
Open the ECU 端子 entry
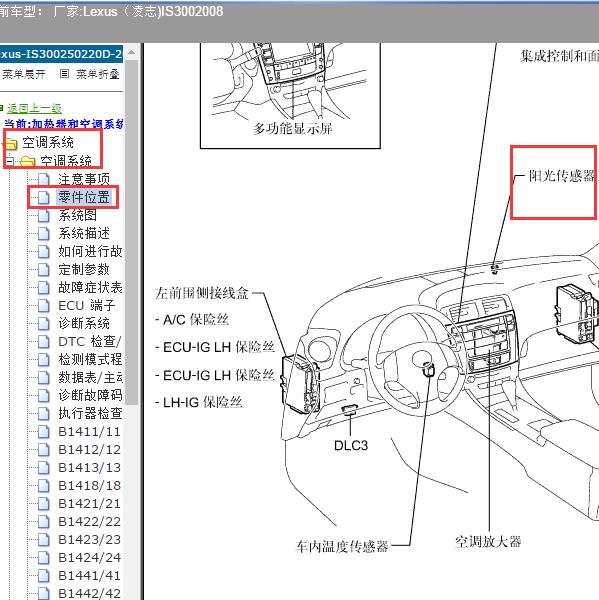coord(87,305)
